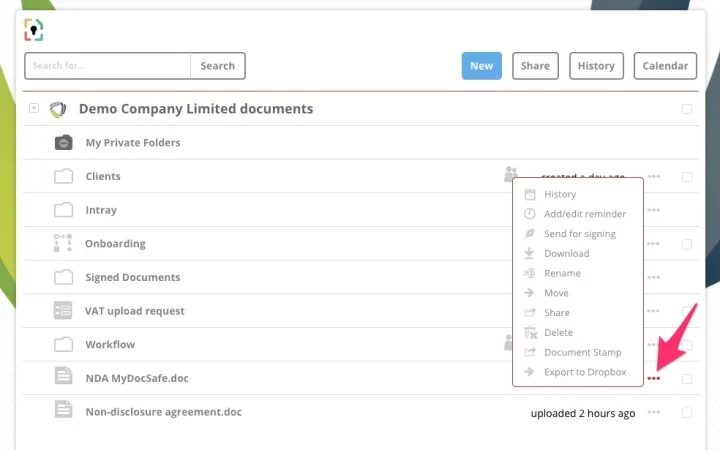Select Rename in the context menu

(562, 273)
